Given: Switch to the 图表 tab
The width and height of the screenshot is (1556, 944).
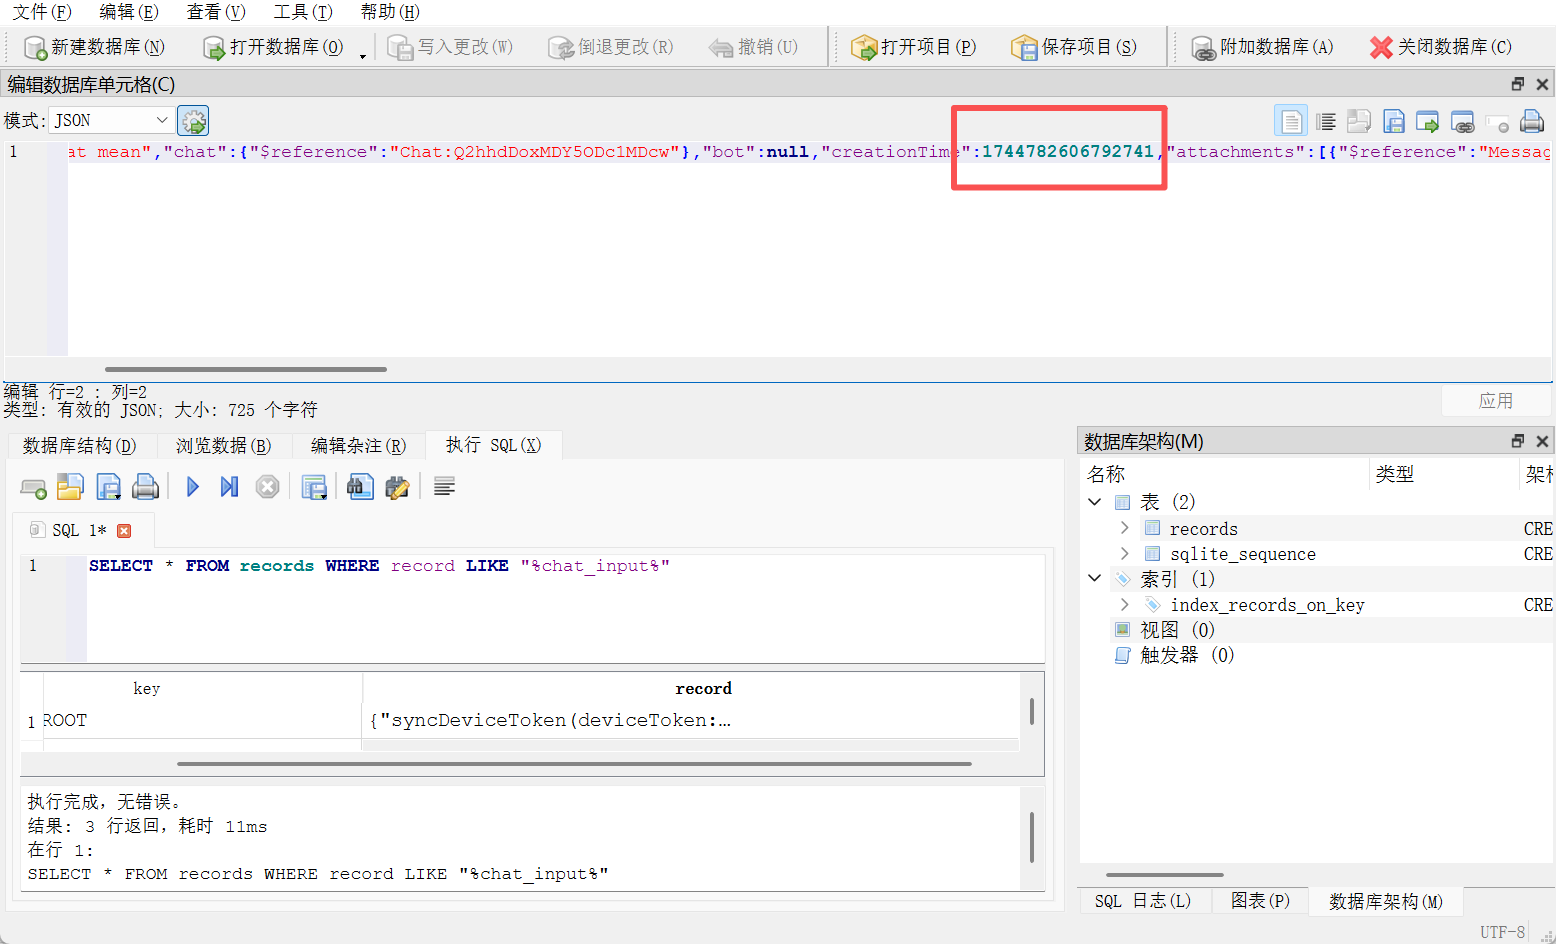Looking at the screenshot, I should click(x=1260, y=901).
